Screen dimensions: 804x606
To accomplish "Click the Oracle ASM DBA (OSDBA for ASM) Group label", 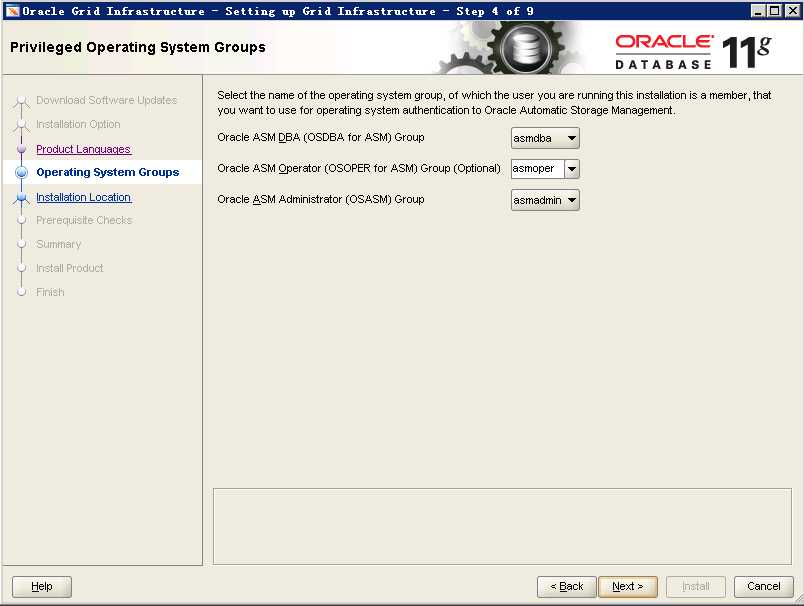I will click(320, 137).
